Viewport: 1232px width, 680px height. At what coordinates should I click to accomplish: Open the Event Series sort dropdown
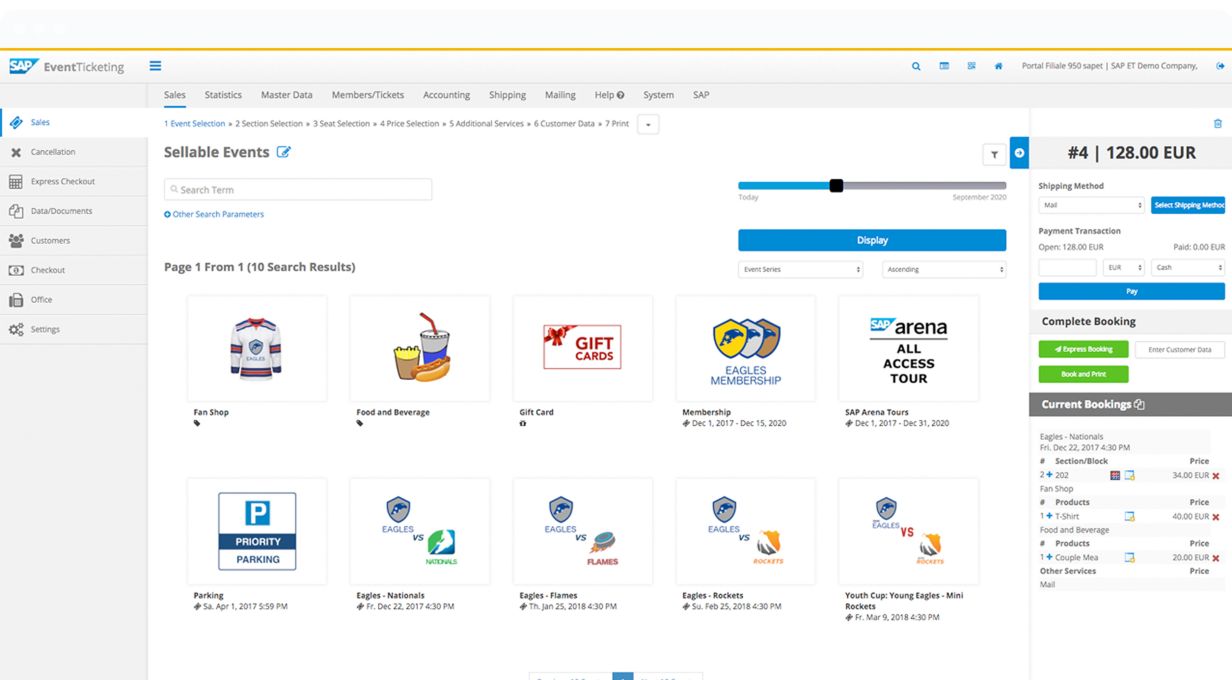point(800,270)
